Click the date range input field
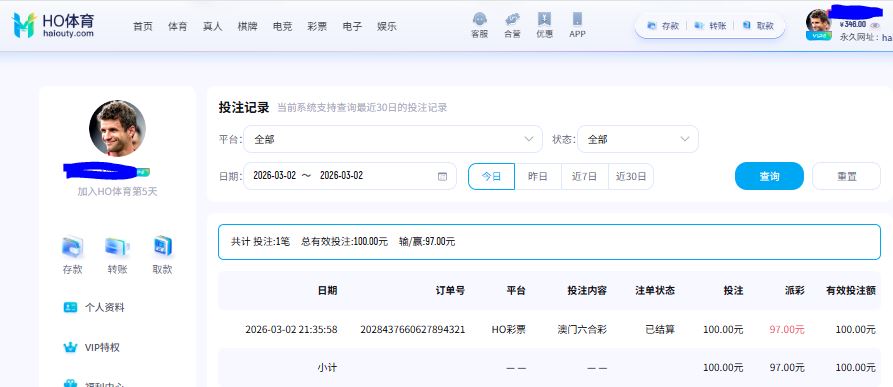 [350, 176]
